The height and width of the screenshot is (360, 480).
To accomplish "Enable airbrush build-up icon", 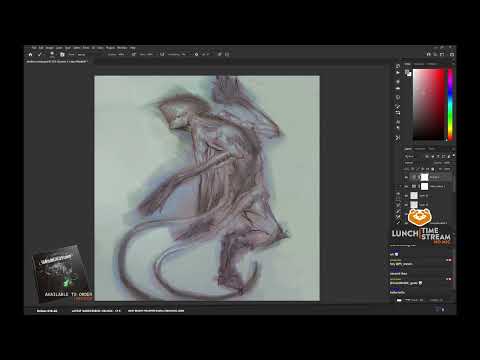I will [x=162, y=54].
